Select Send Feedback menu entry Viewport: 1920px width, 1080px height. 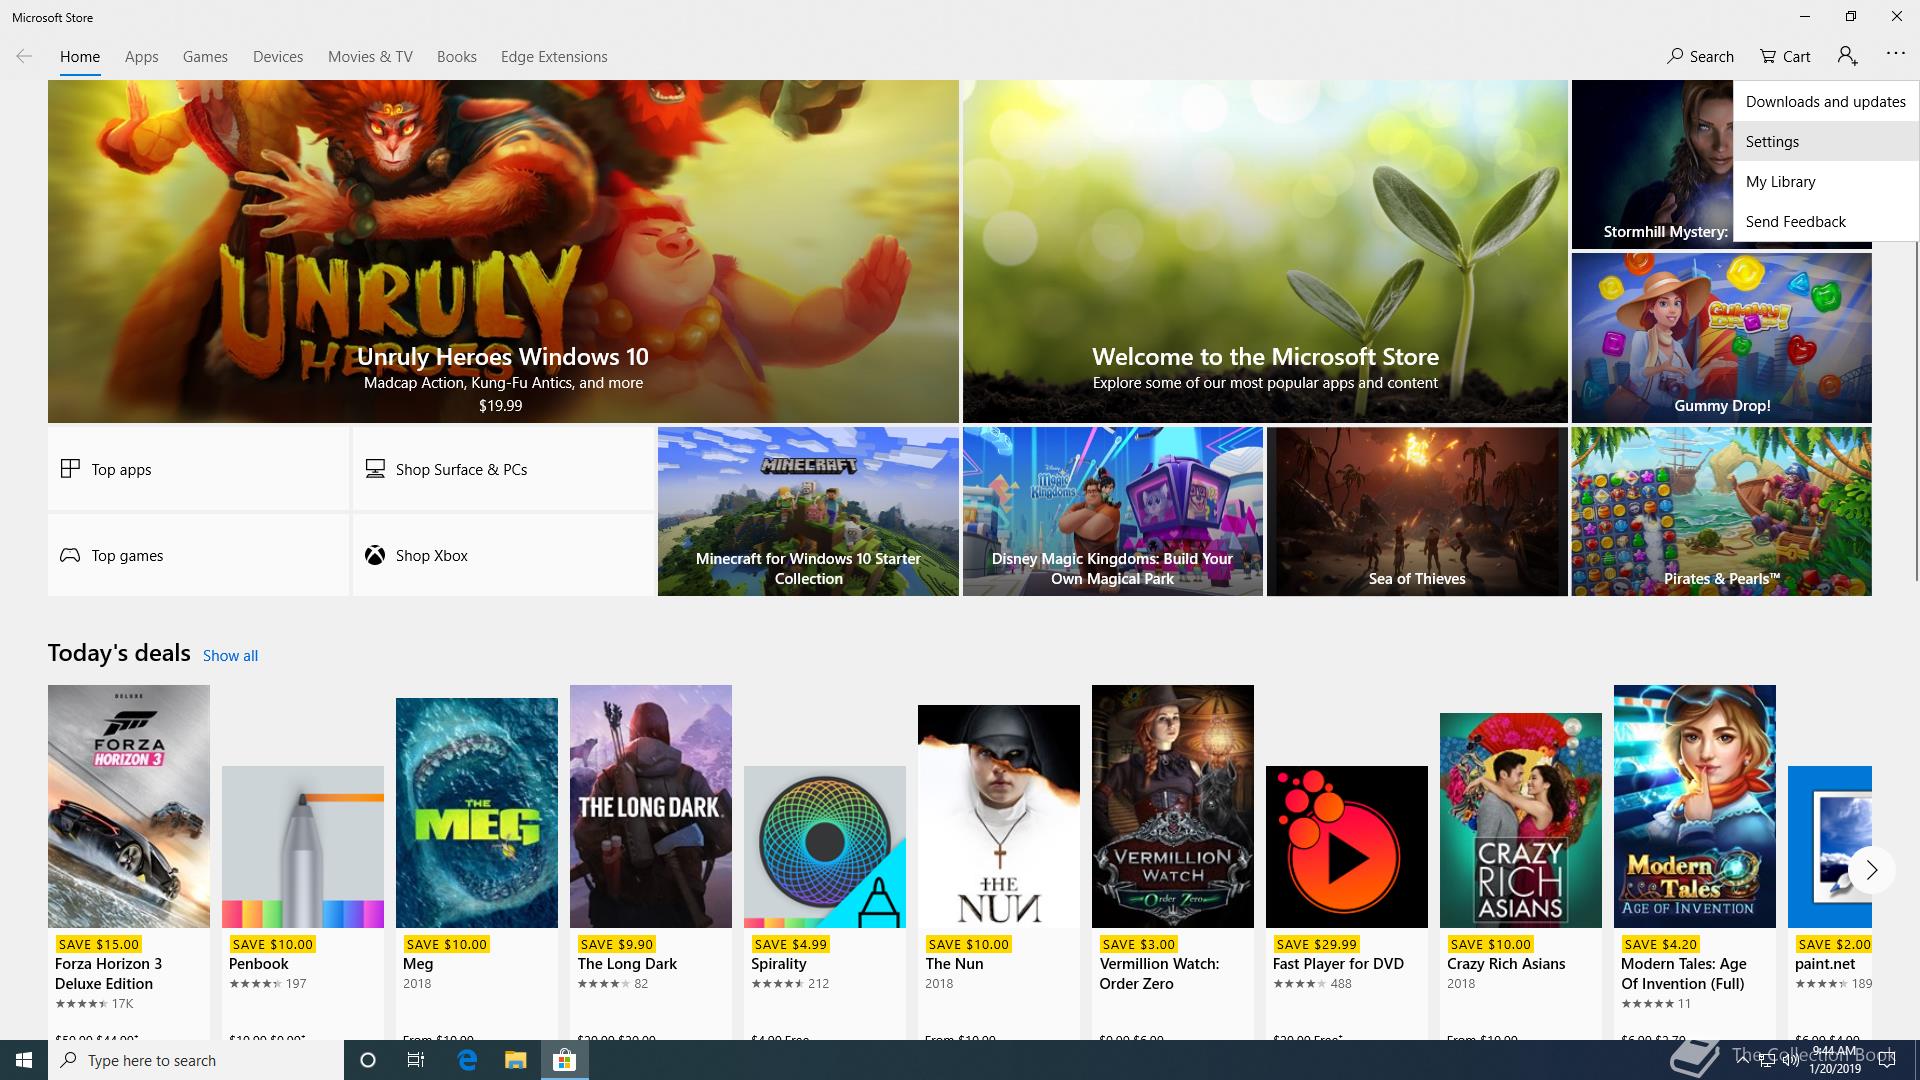tap(1826, 221)
